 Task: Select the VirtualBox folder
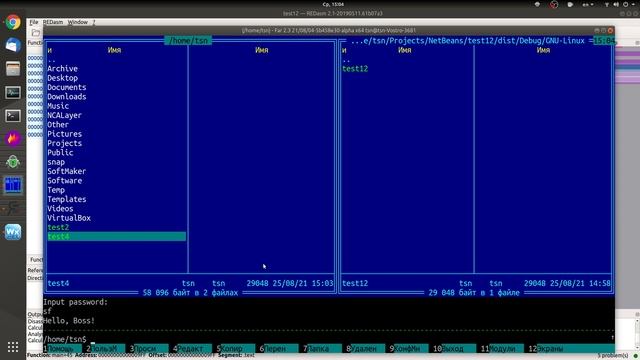click(69, 218)
